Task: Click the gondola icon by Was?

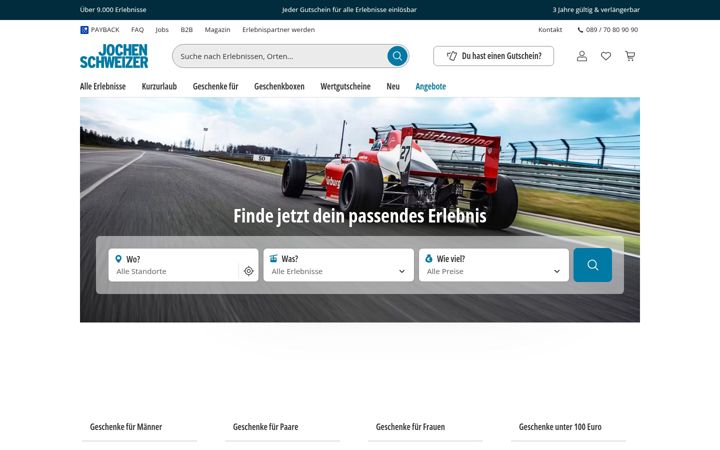Action: 273,259
